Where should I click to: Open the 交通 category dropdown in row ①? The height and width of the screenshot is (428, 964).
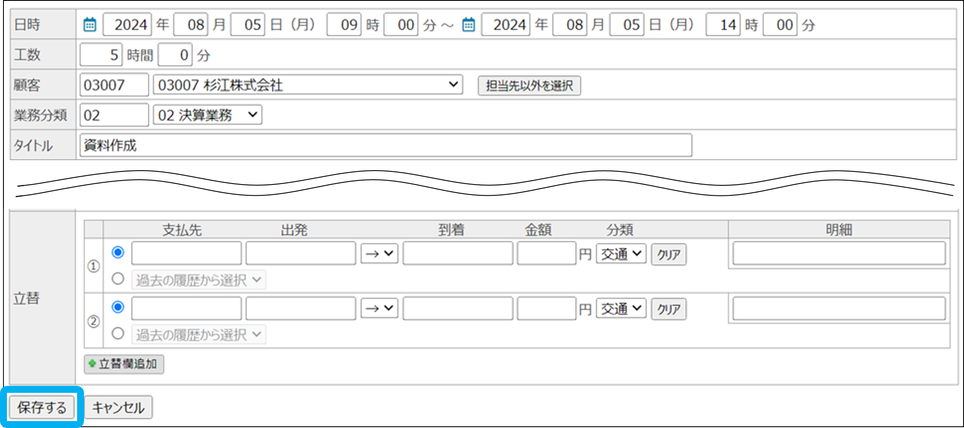click(x=621, y=254)
